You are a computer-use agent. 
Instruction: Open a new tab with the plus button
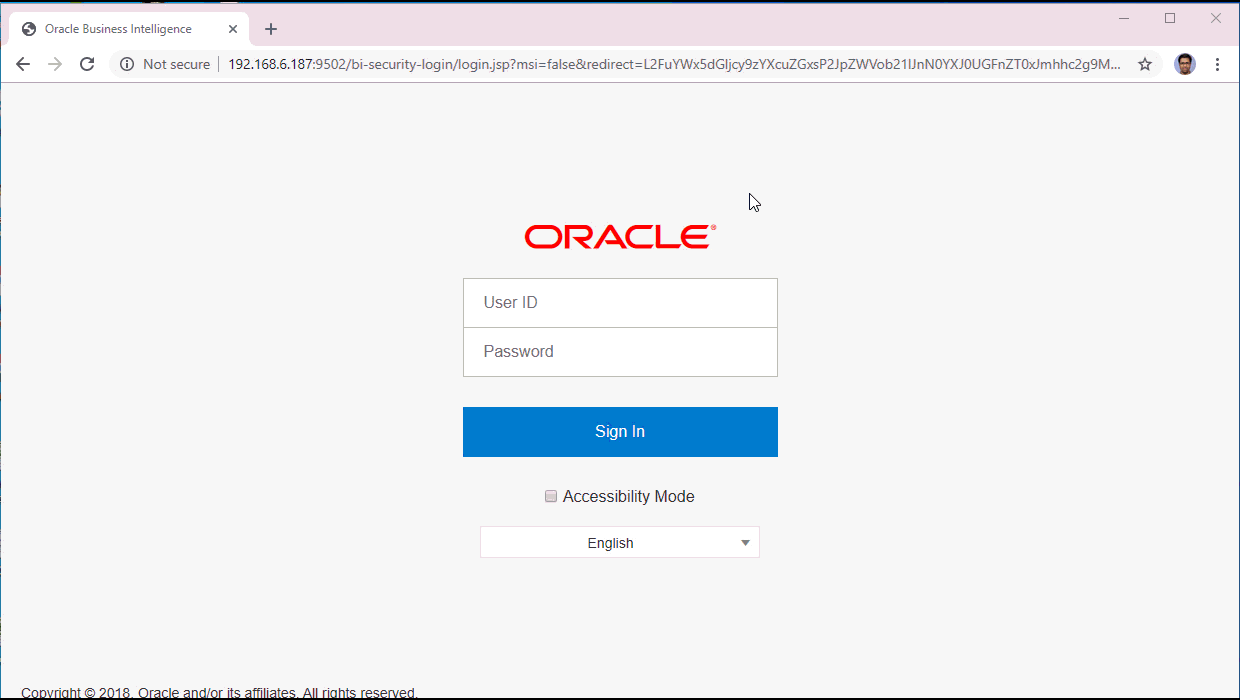coord(271,29)
